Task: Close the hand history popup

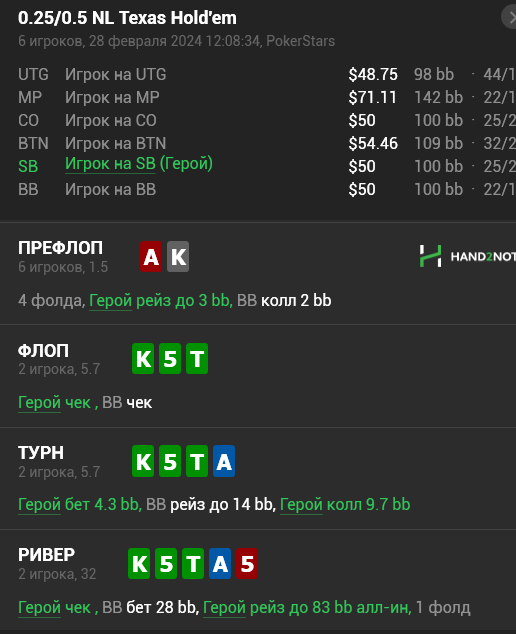Action: pyautogui.click(x=510, y=18)
